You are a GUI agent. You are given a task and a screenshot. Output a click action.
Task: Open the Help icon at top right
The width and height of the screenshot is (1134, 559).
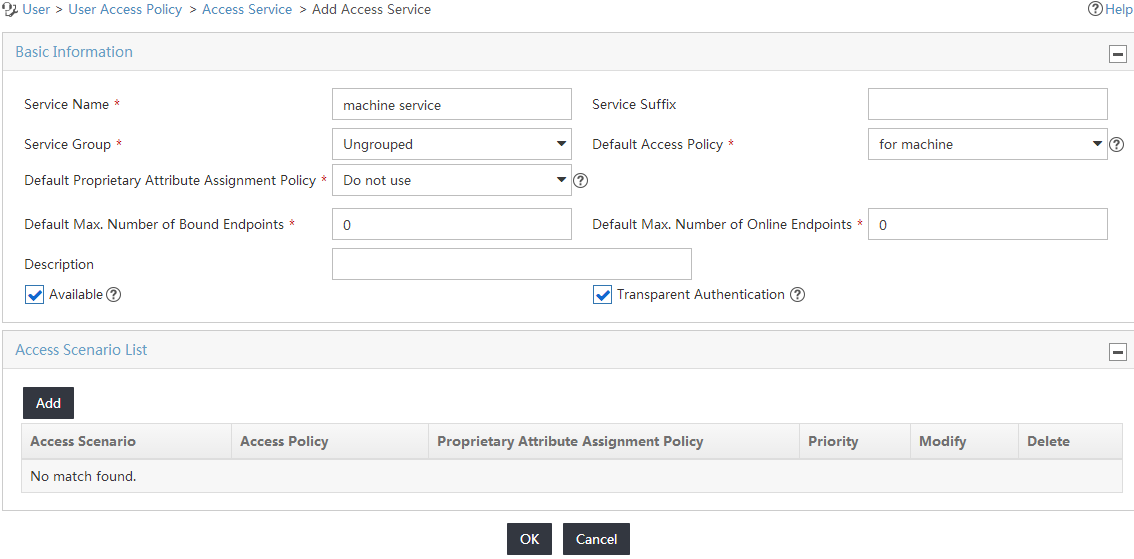click(x=1095, y=9)
